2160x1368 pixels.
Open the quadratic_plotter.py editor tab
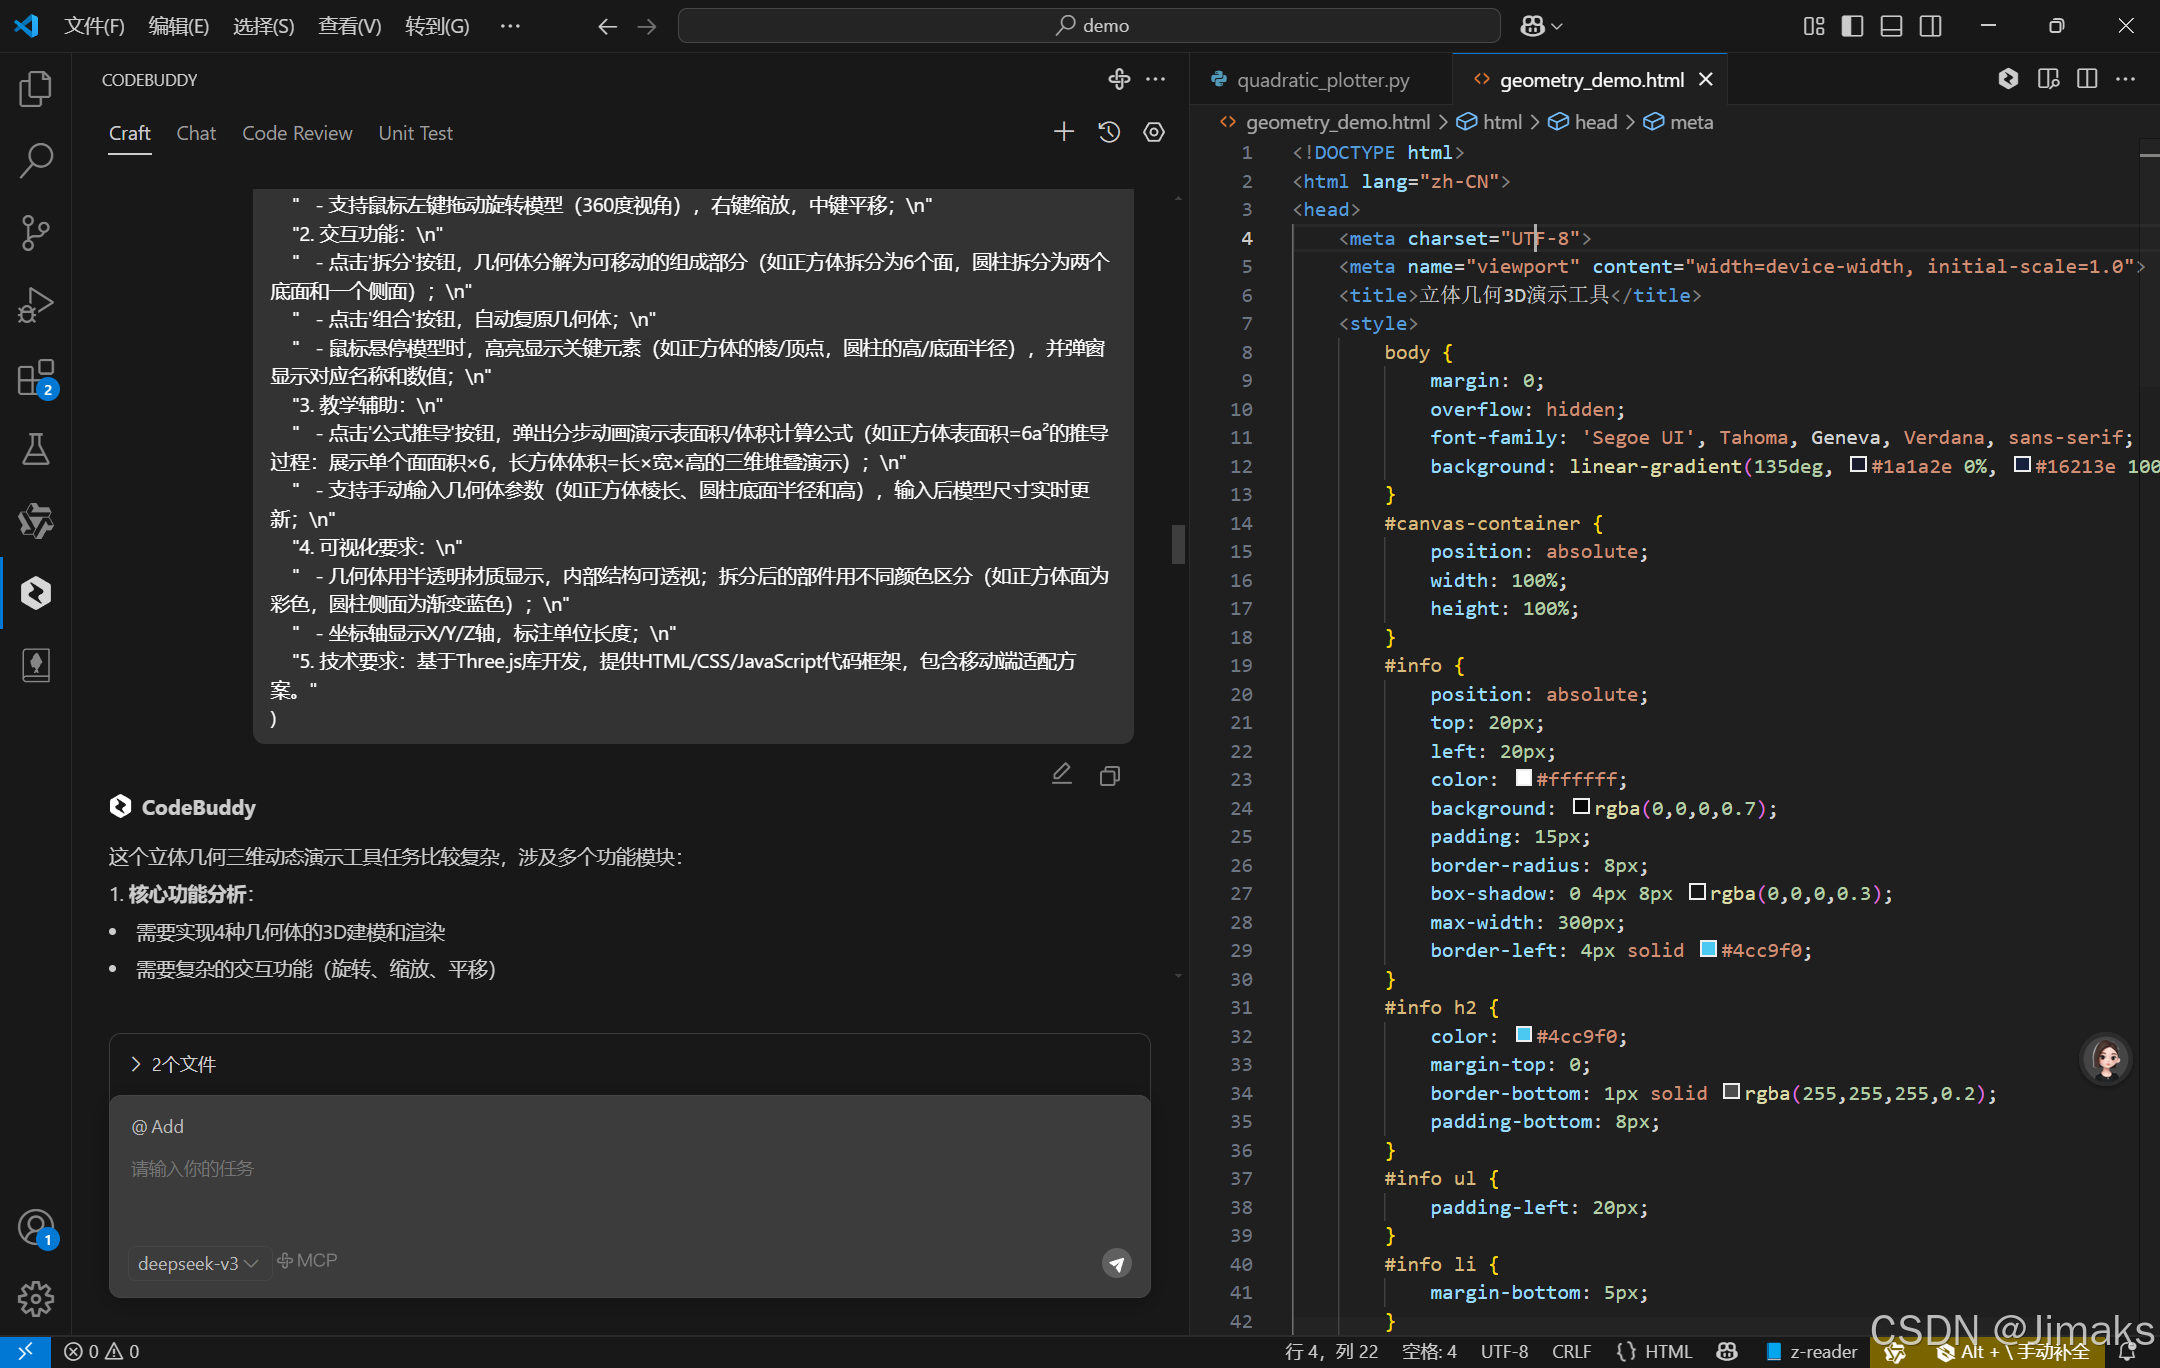(1321, 80)
